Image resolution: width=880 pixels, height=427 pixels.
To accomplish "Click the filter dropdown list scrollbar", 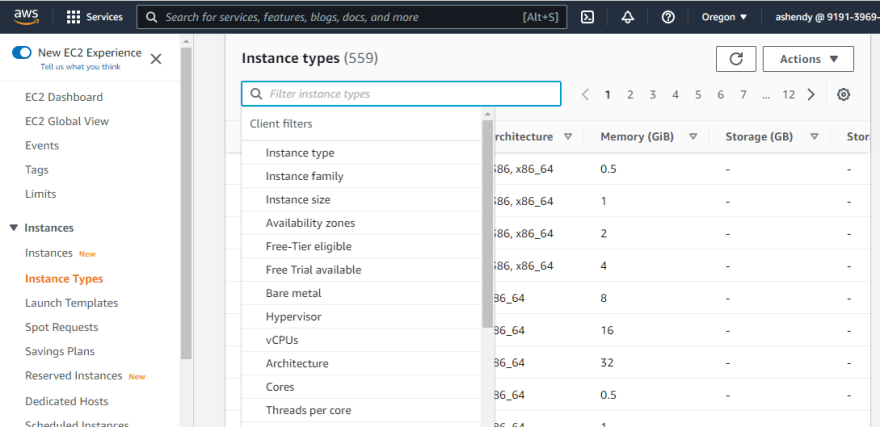I will 487,223.
